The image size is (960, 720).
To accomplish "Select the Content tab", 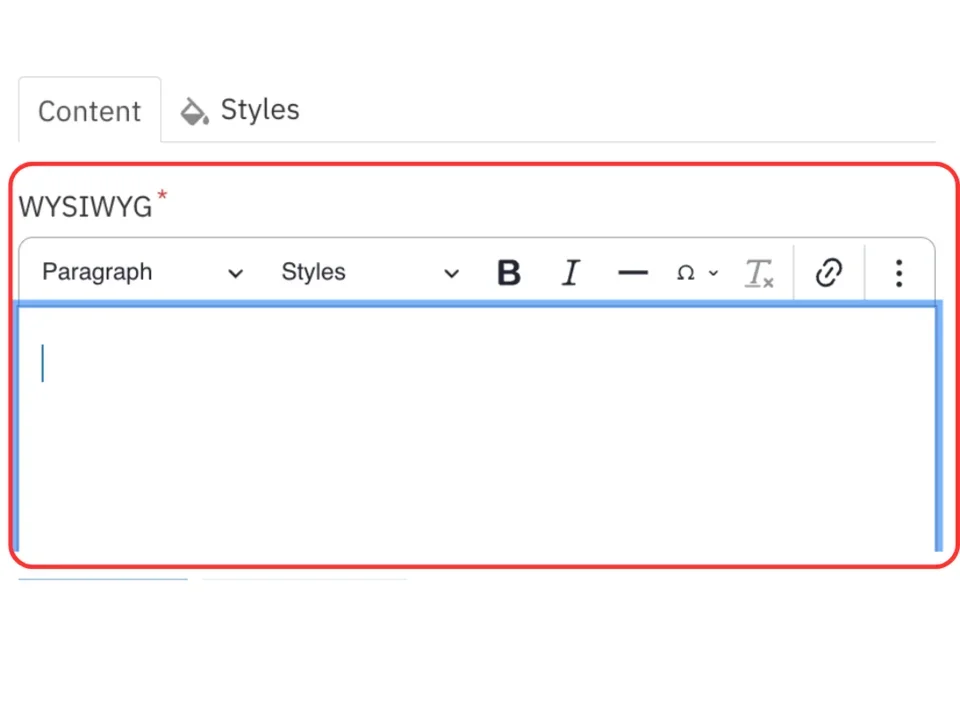I will [x=89, y=111].
